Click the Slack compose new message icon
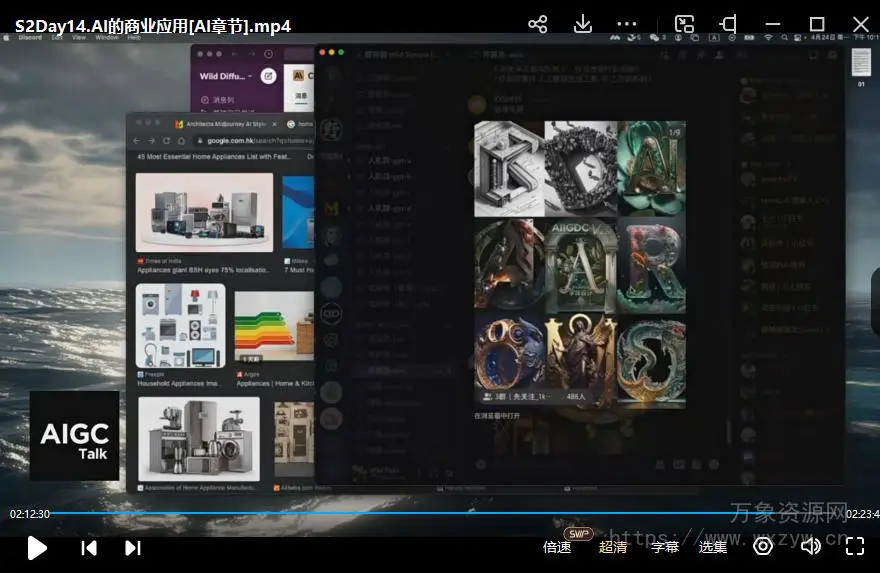This screenshot has height=573, width=880. (x=269, y=76)
